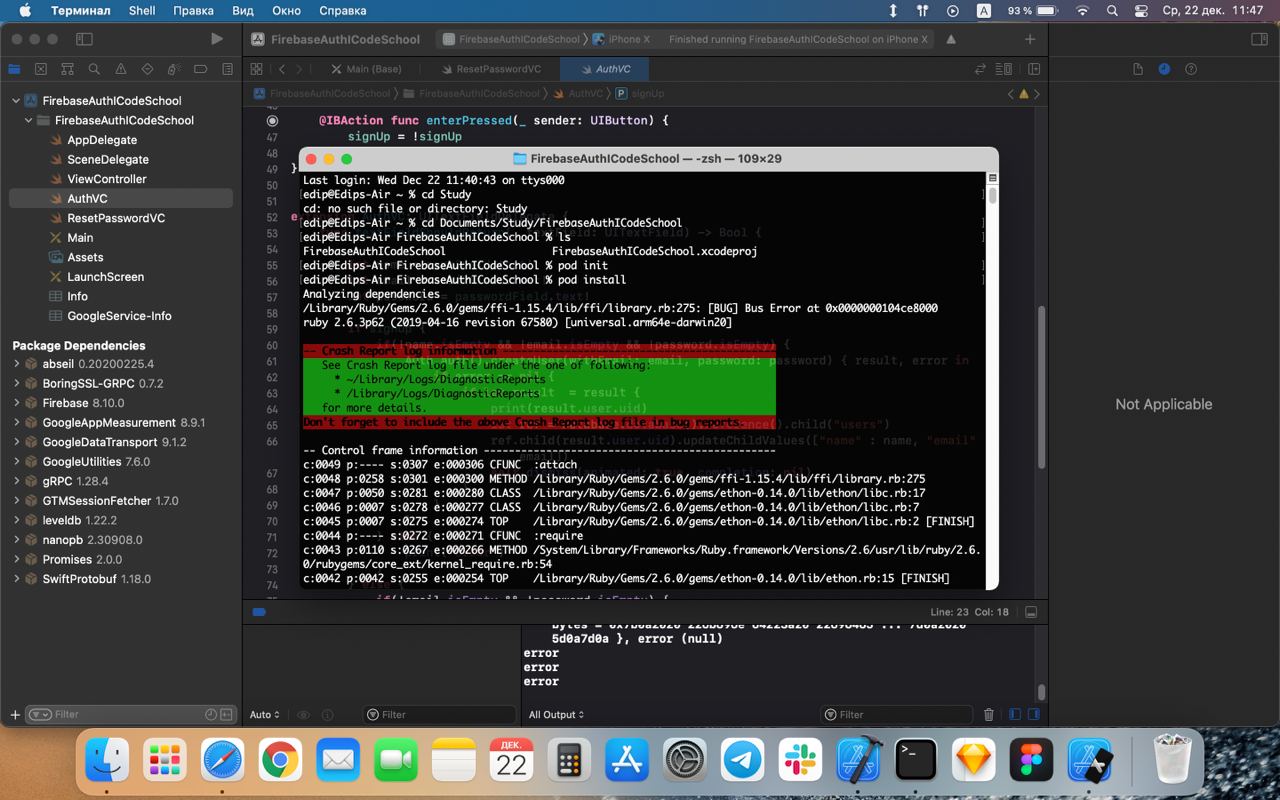Expand the gRPC package
The height and width of the screenshot is (800, 1280).
pos(16,481)
